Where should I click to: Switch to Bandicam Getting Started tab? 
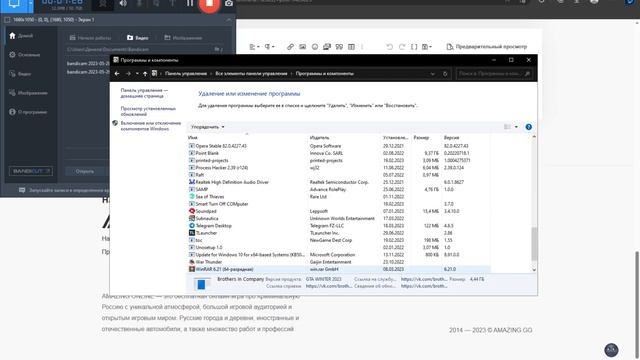pyautogui.click(x=90, y=38)
